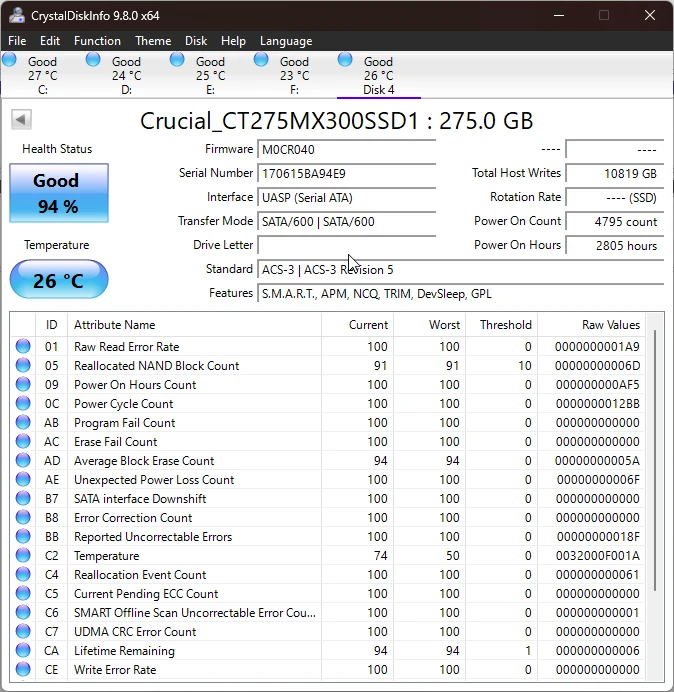Open the Theme menu
674x692 pixels.
tap(153, 41)
